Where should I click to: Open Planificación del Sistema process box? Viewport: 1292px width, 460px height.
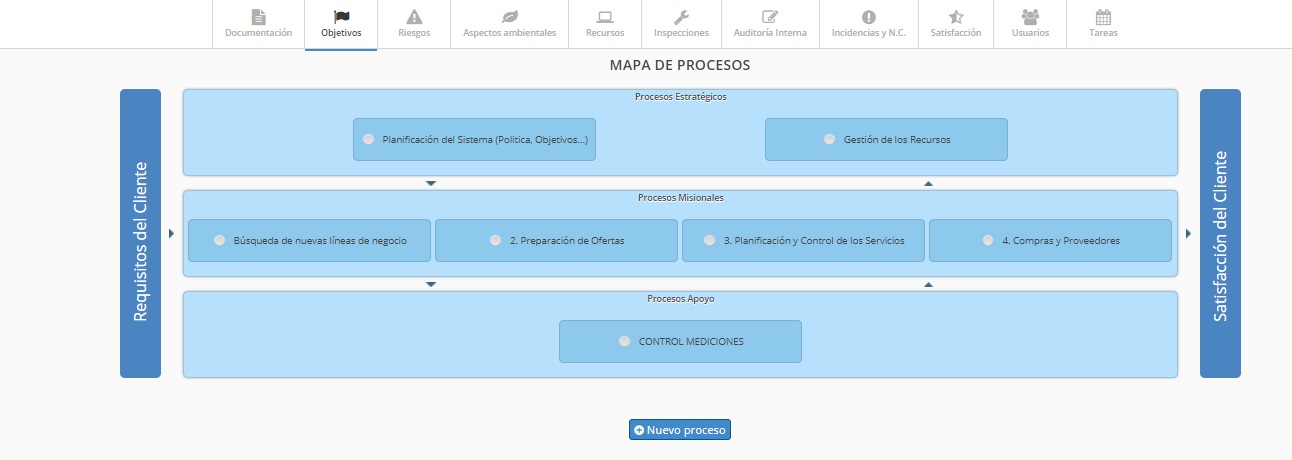click(474, 140)
